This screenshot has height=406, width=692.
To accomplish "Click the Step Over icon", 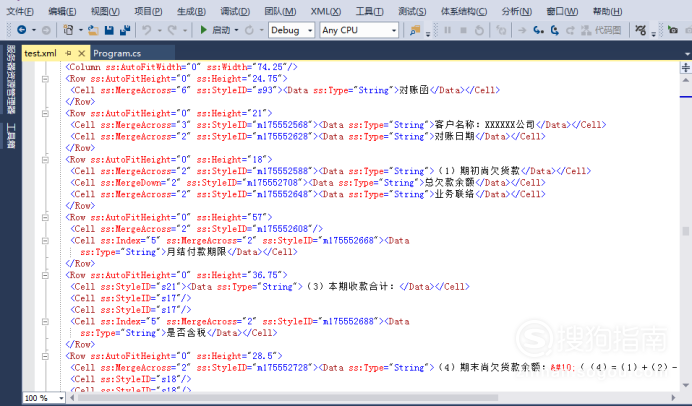I will pos(554,30).
